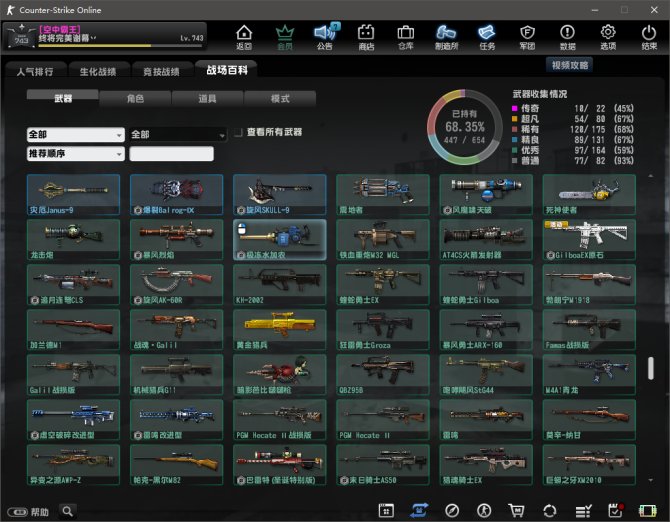
Task: Go back with the 返回 home icon
Action: pyautogui.click(x=244, y=37)
